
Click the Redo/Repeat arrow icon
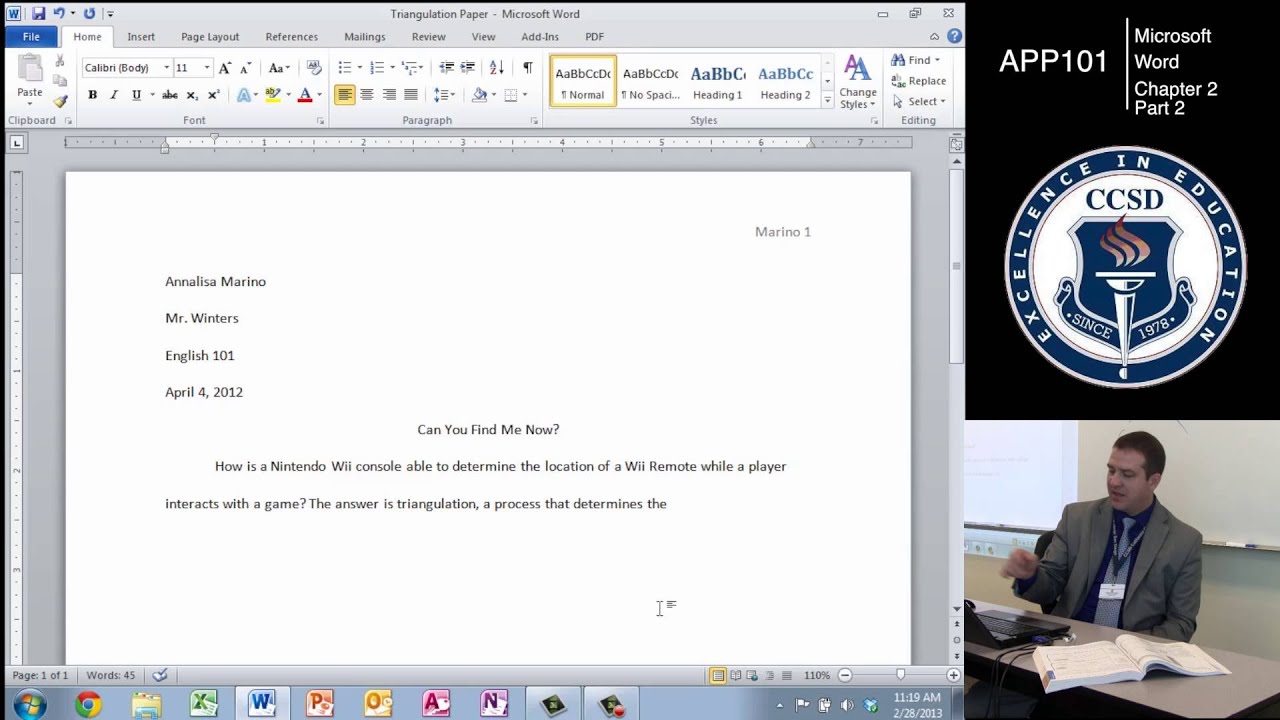[x=89, y=14]
